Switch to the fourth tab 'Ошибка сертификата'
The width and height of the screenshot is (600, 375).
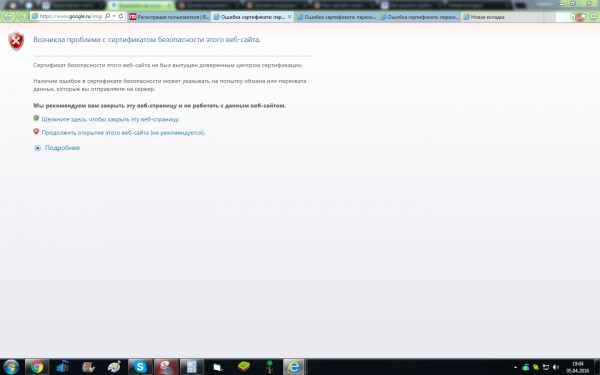(x=420, y=17)
